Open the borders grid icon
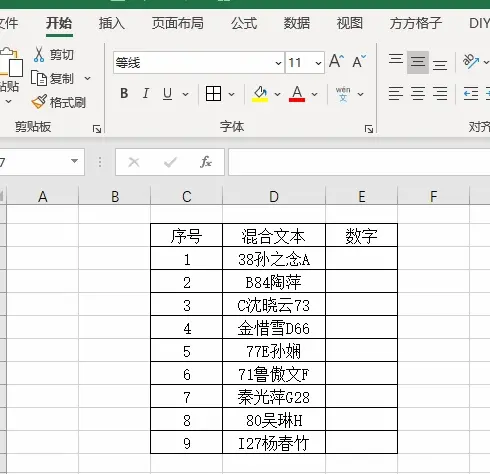Screen dimensions: 490x474 [x=213, y=94]
